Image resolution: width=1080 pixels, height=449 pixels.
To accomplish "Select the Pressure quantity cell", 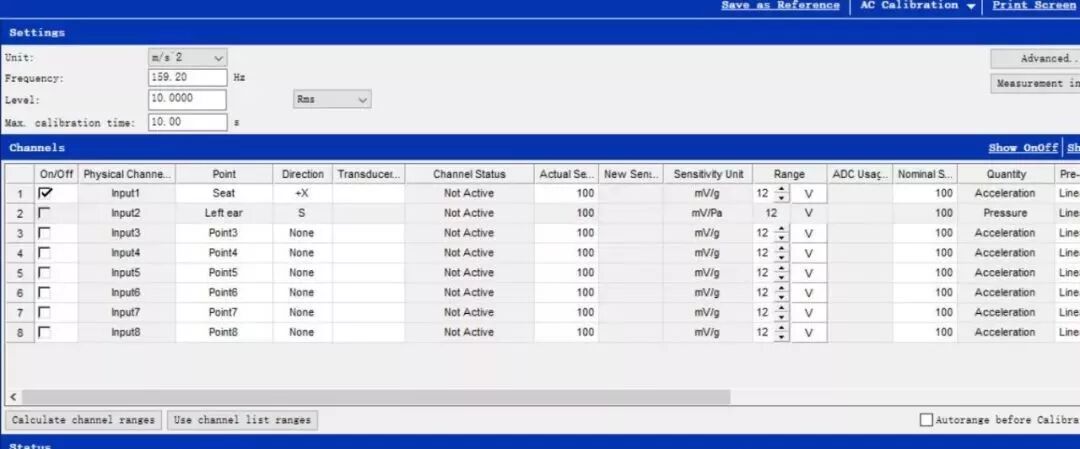I will pos(1006,213).
